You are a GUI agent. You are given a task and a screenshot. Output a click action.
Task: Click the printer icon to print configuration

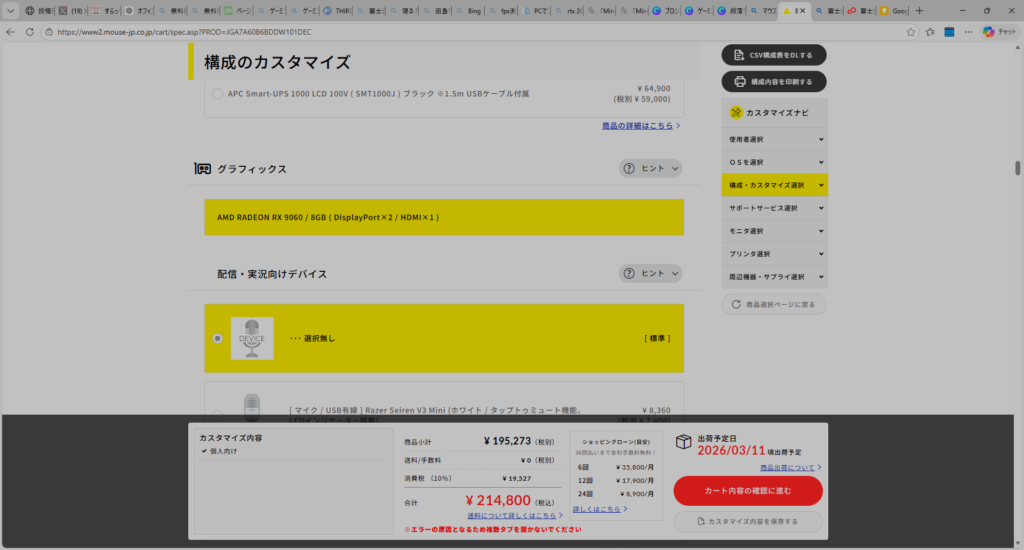[x=740, y=81]
